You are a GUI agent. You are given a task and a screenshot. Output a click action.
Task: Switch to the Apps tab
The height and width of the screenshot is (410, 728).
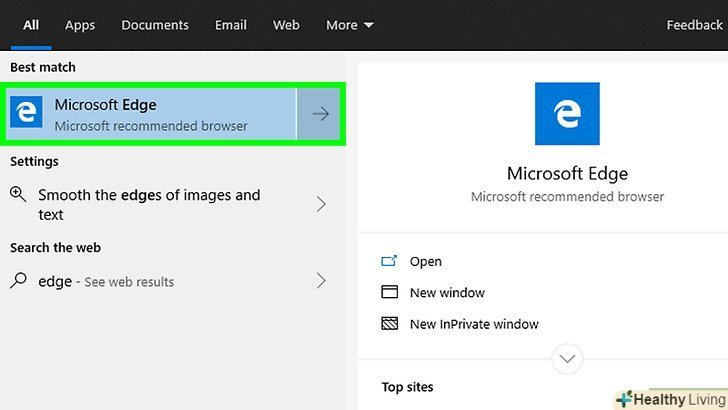coord(80,25)
